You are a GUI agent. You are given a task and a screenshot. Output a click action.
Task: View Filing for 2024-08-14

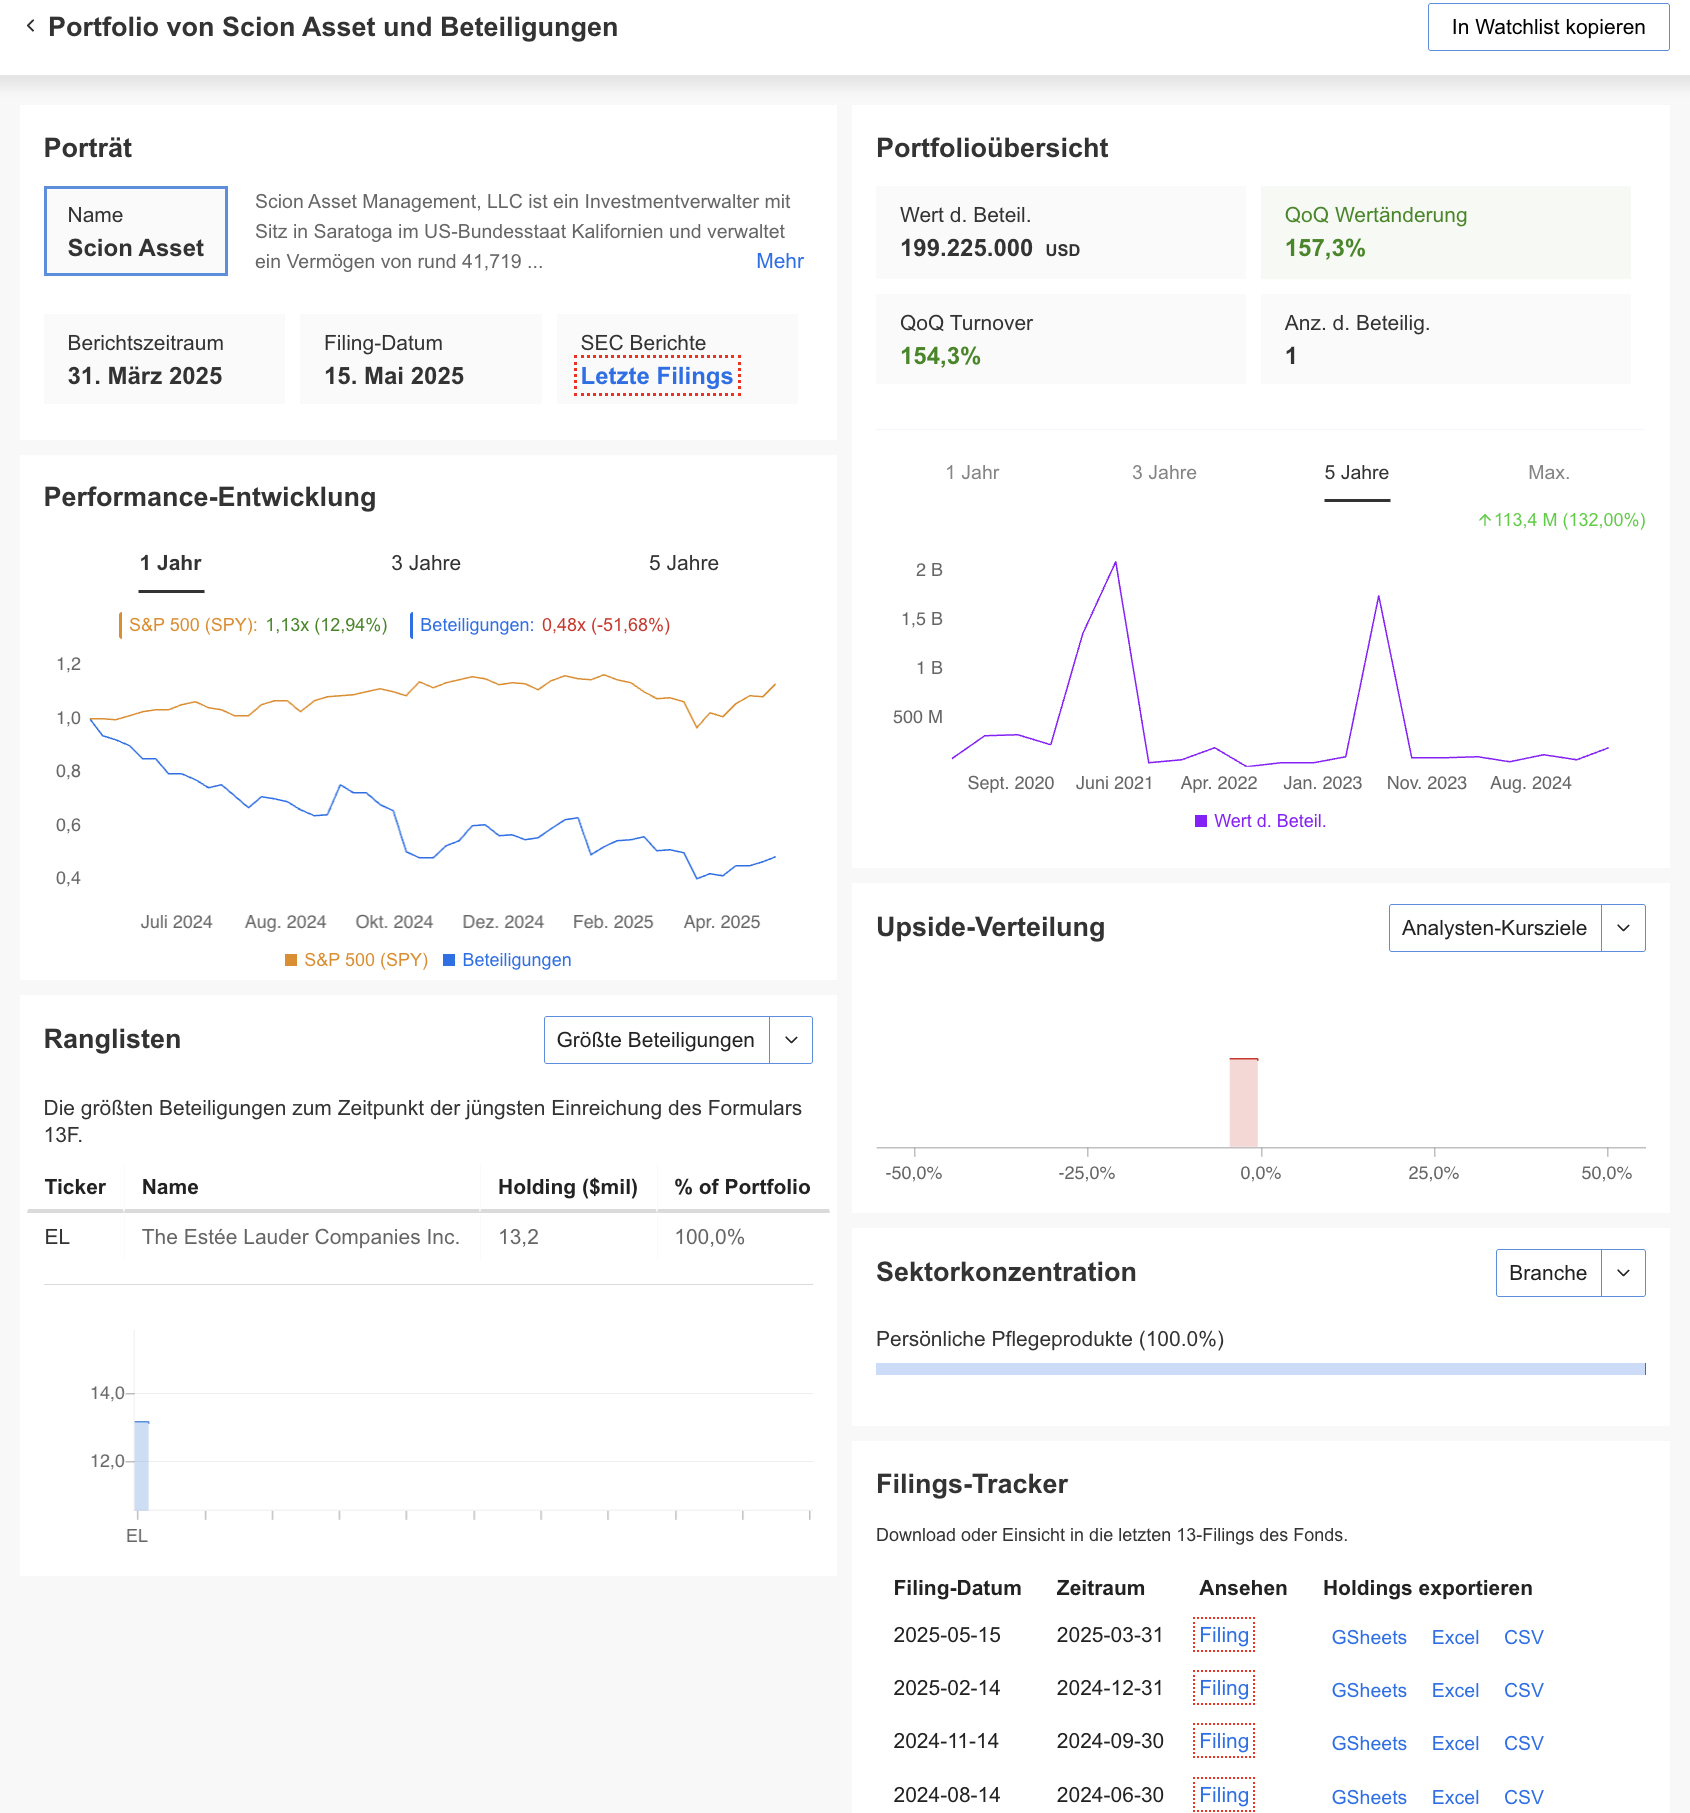pos(1224,1795)
